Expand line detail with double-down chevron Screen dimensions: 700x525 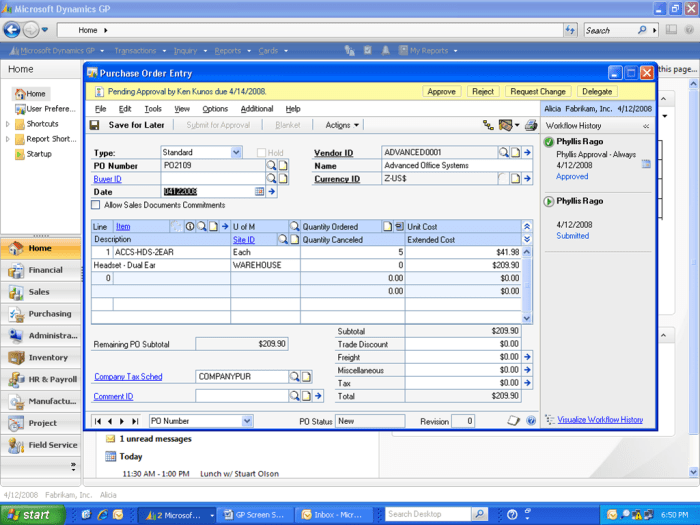pos(527,239)
